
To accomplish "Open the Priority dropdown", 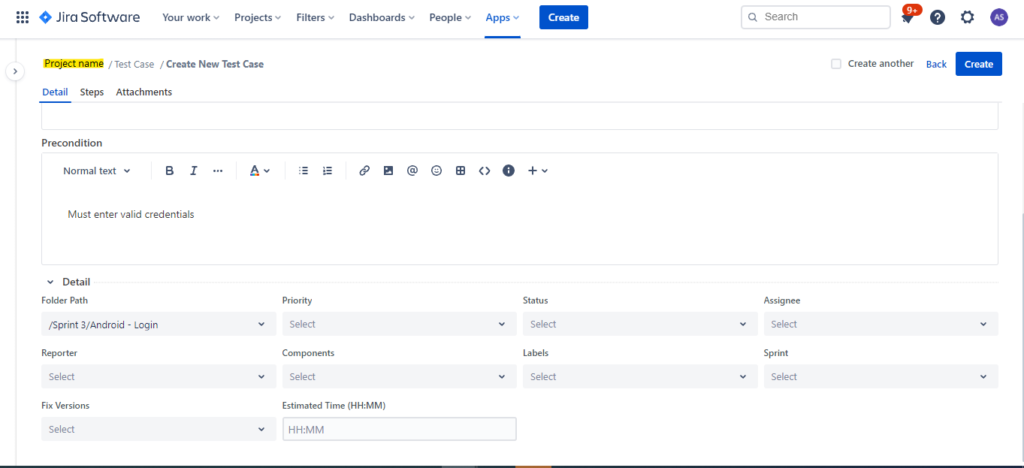I will [399, 324].
